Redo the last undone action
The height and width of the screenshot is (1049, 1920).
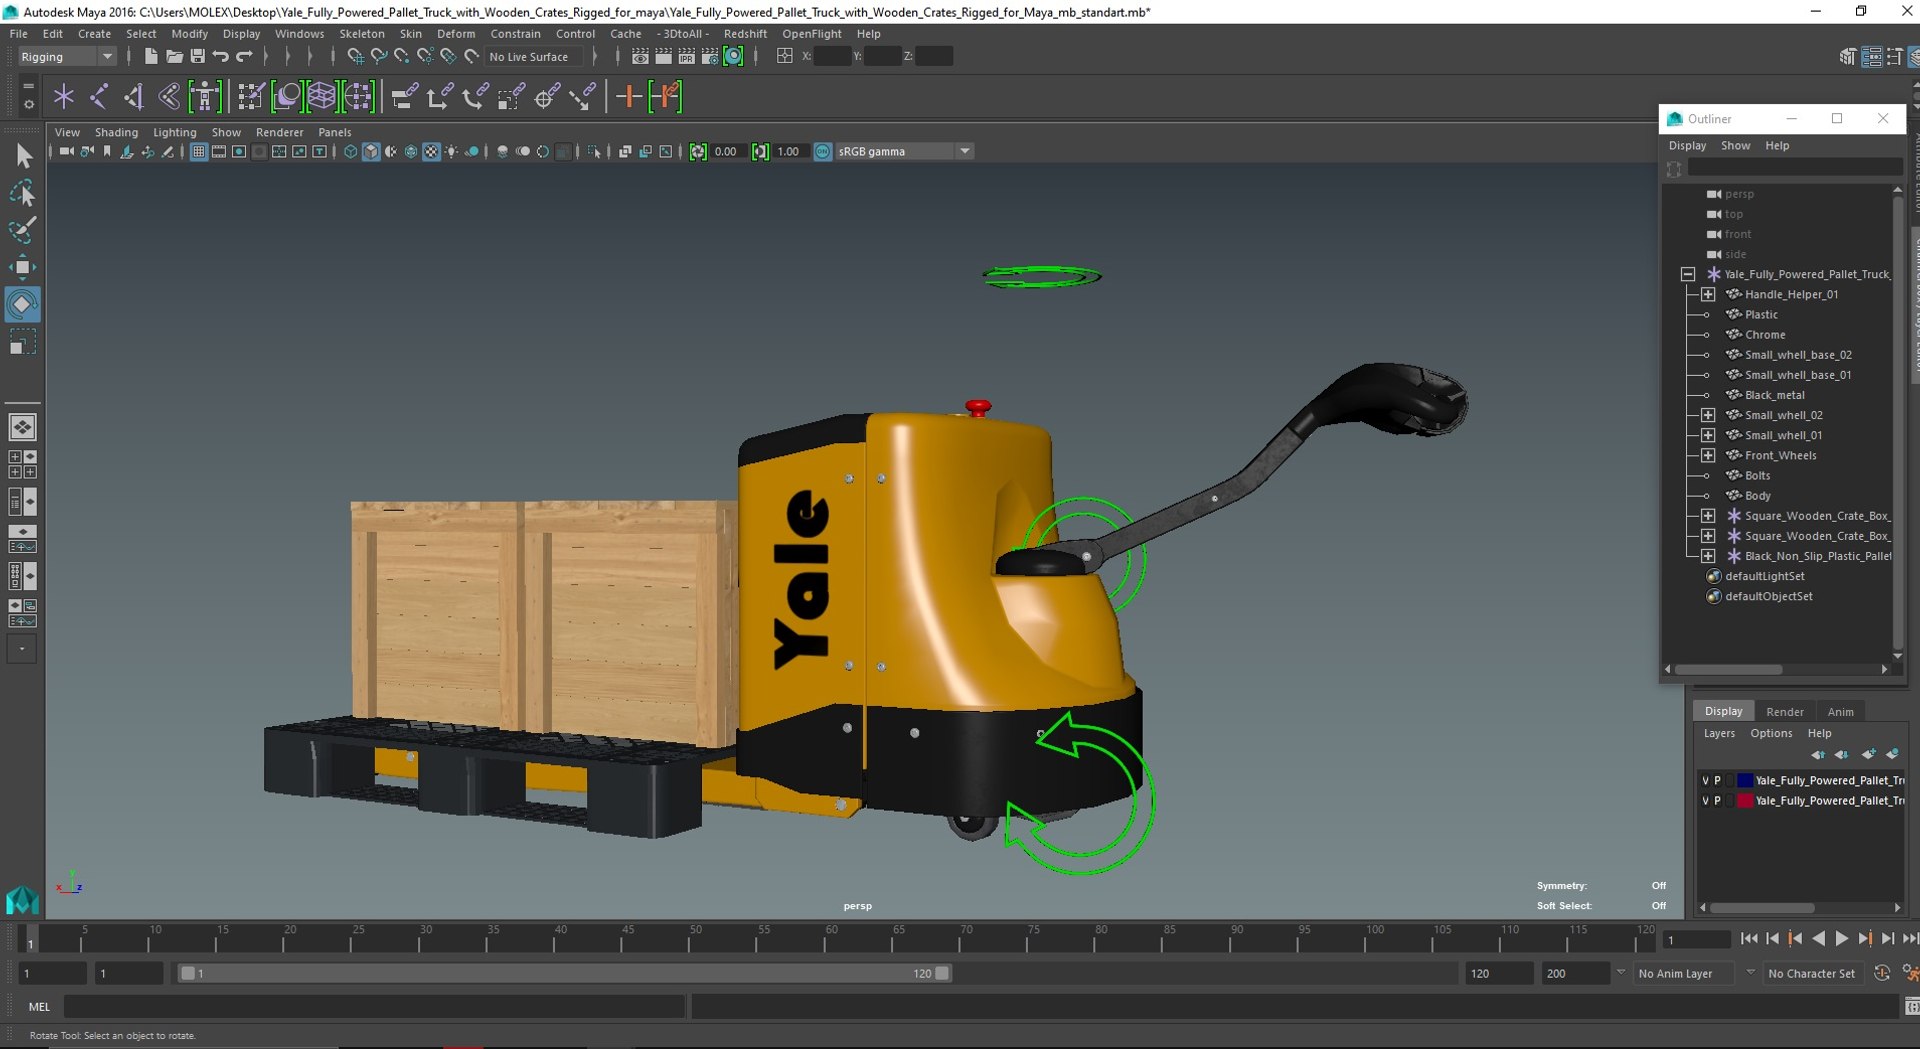pos(244,57)
